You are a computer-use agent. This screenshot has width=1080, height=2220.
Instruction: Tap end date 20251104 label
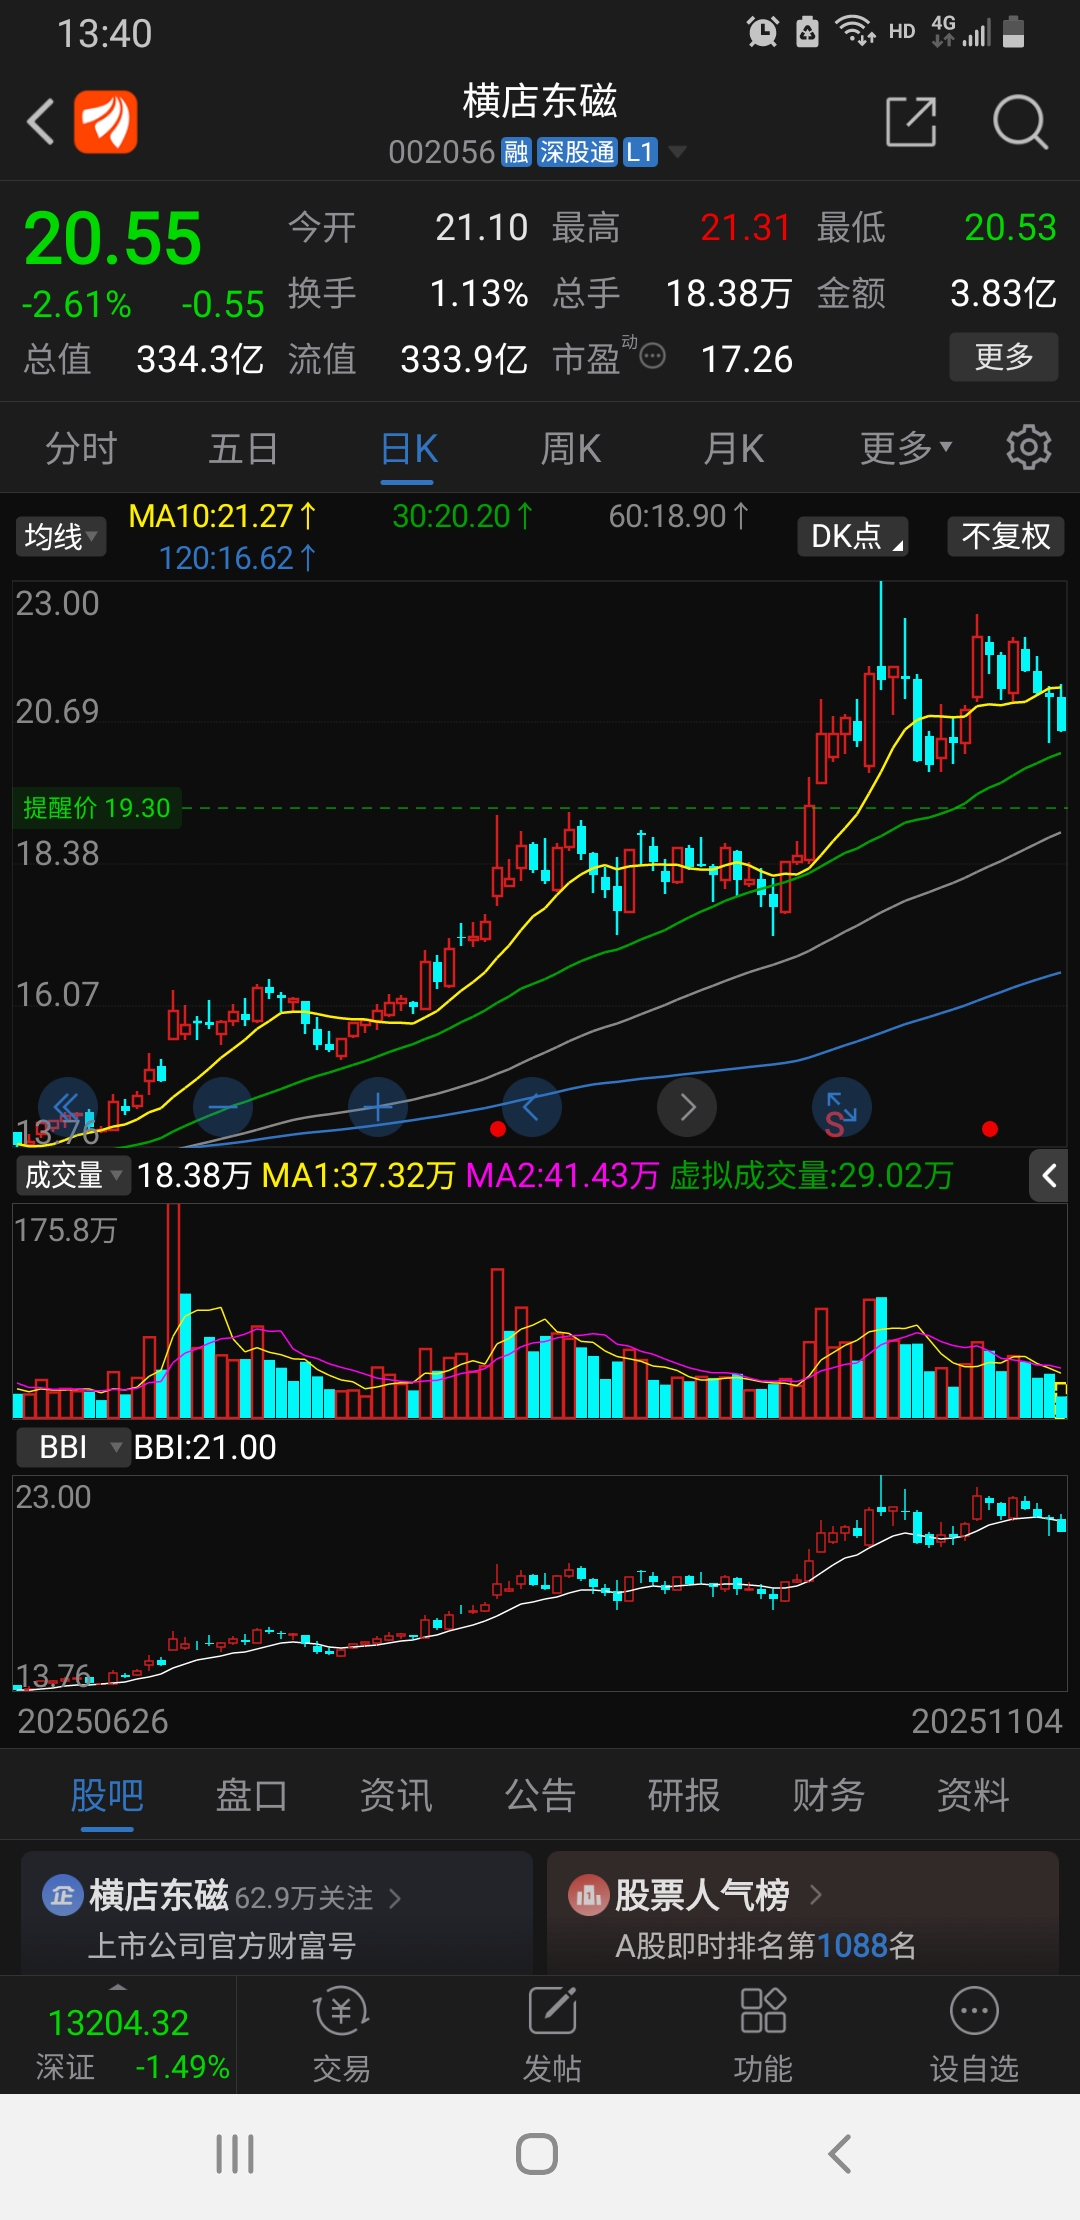(986, 1721)
